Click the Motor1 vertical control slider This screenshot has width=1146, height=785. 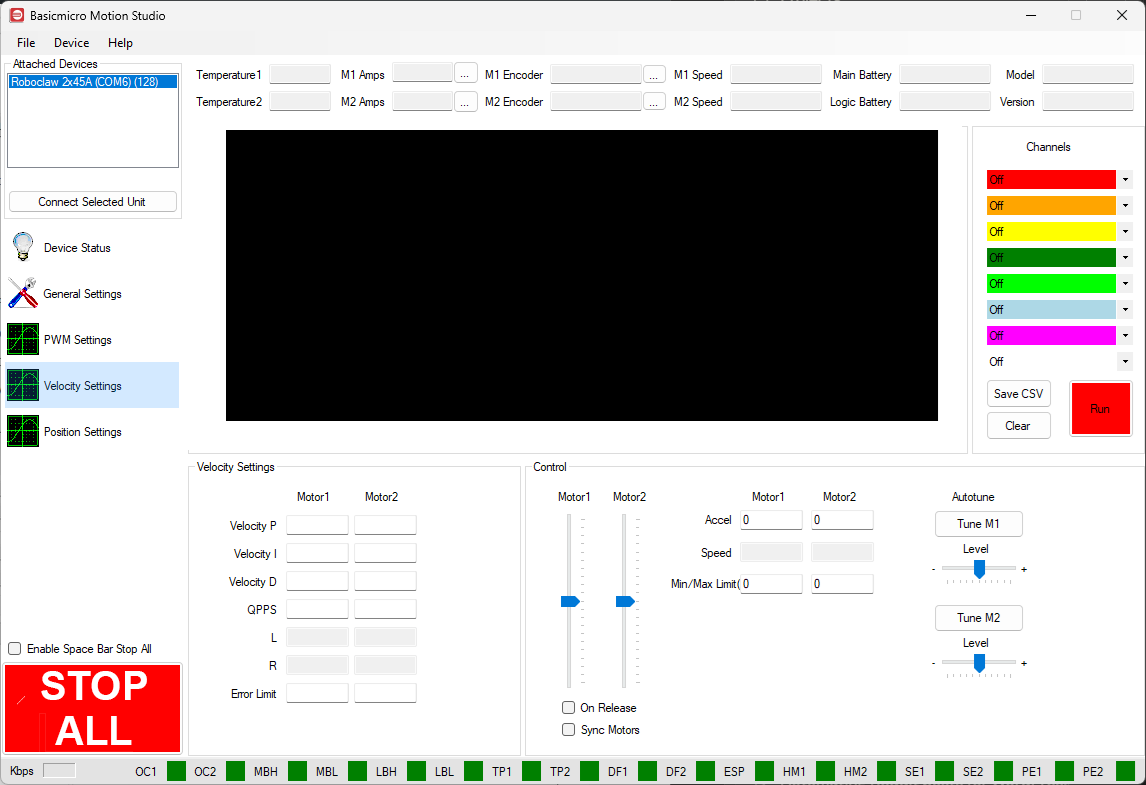coord(569,601)
